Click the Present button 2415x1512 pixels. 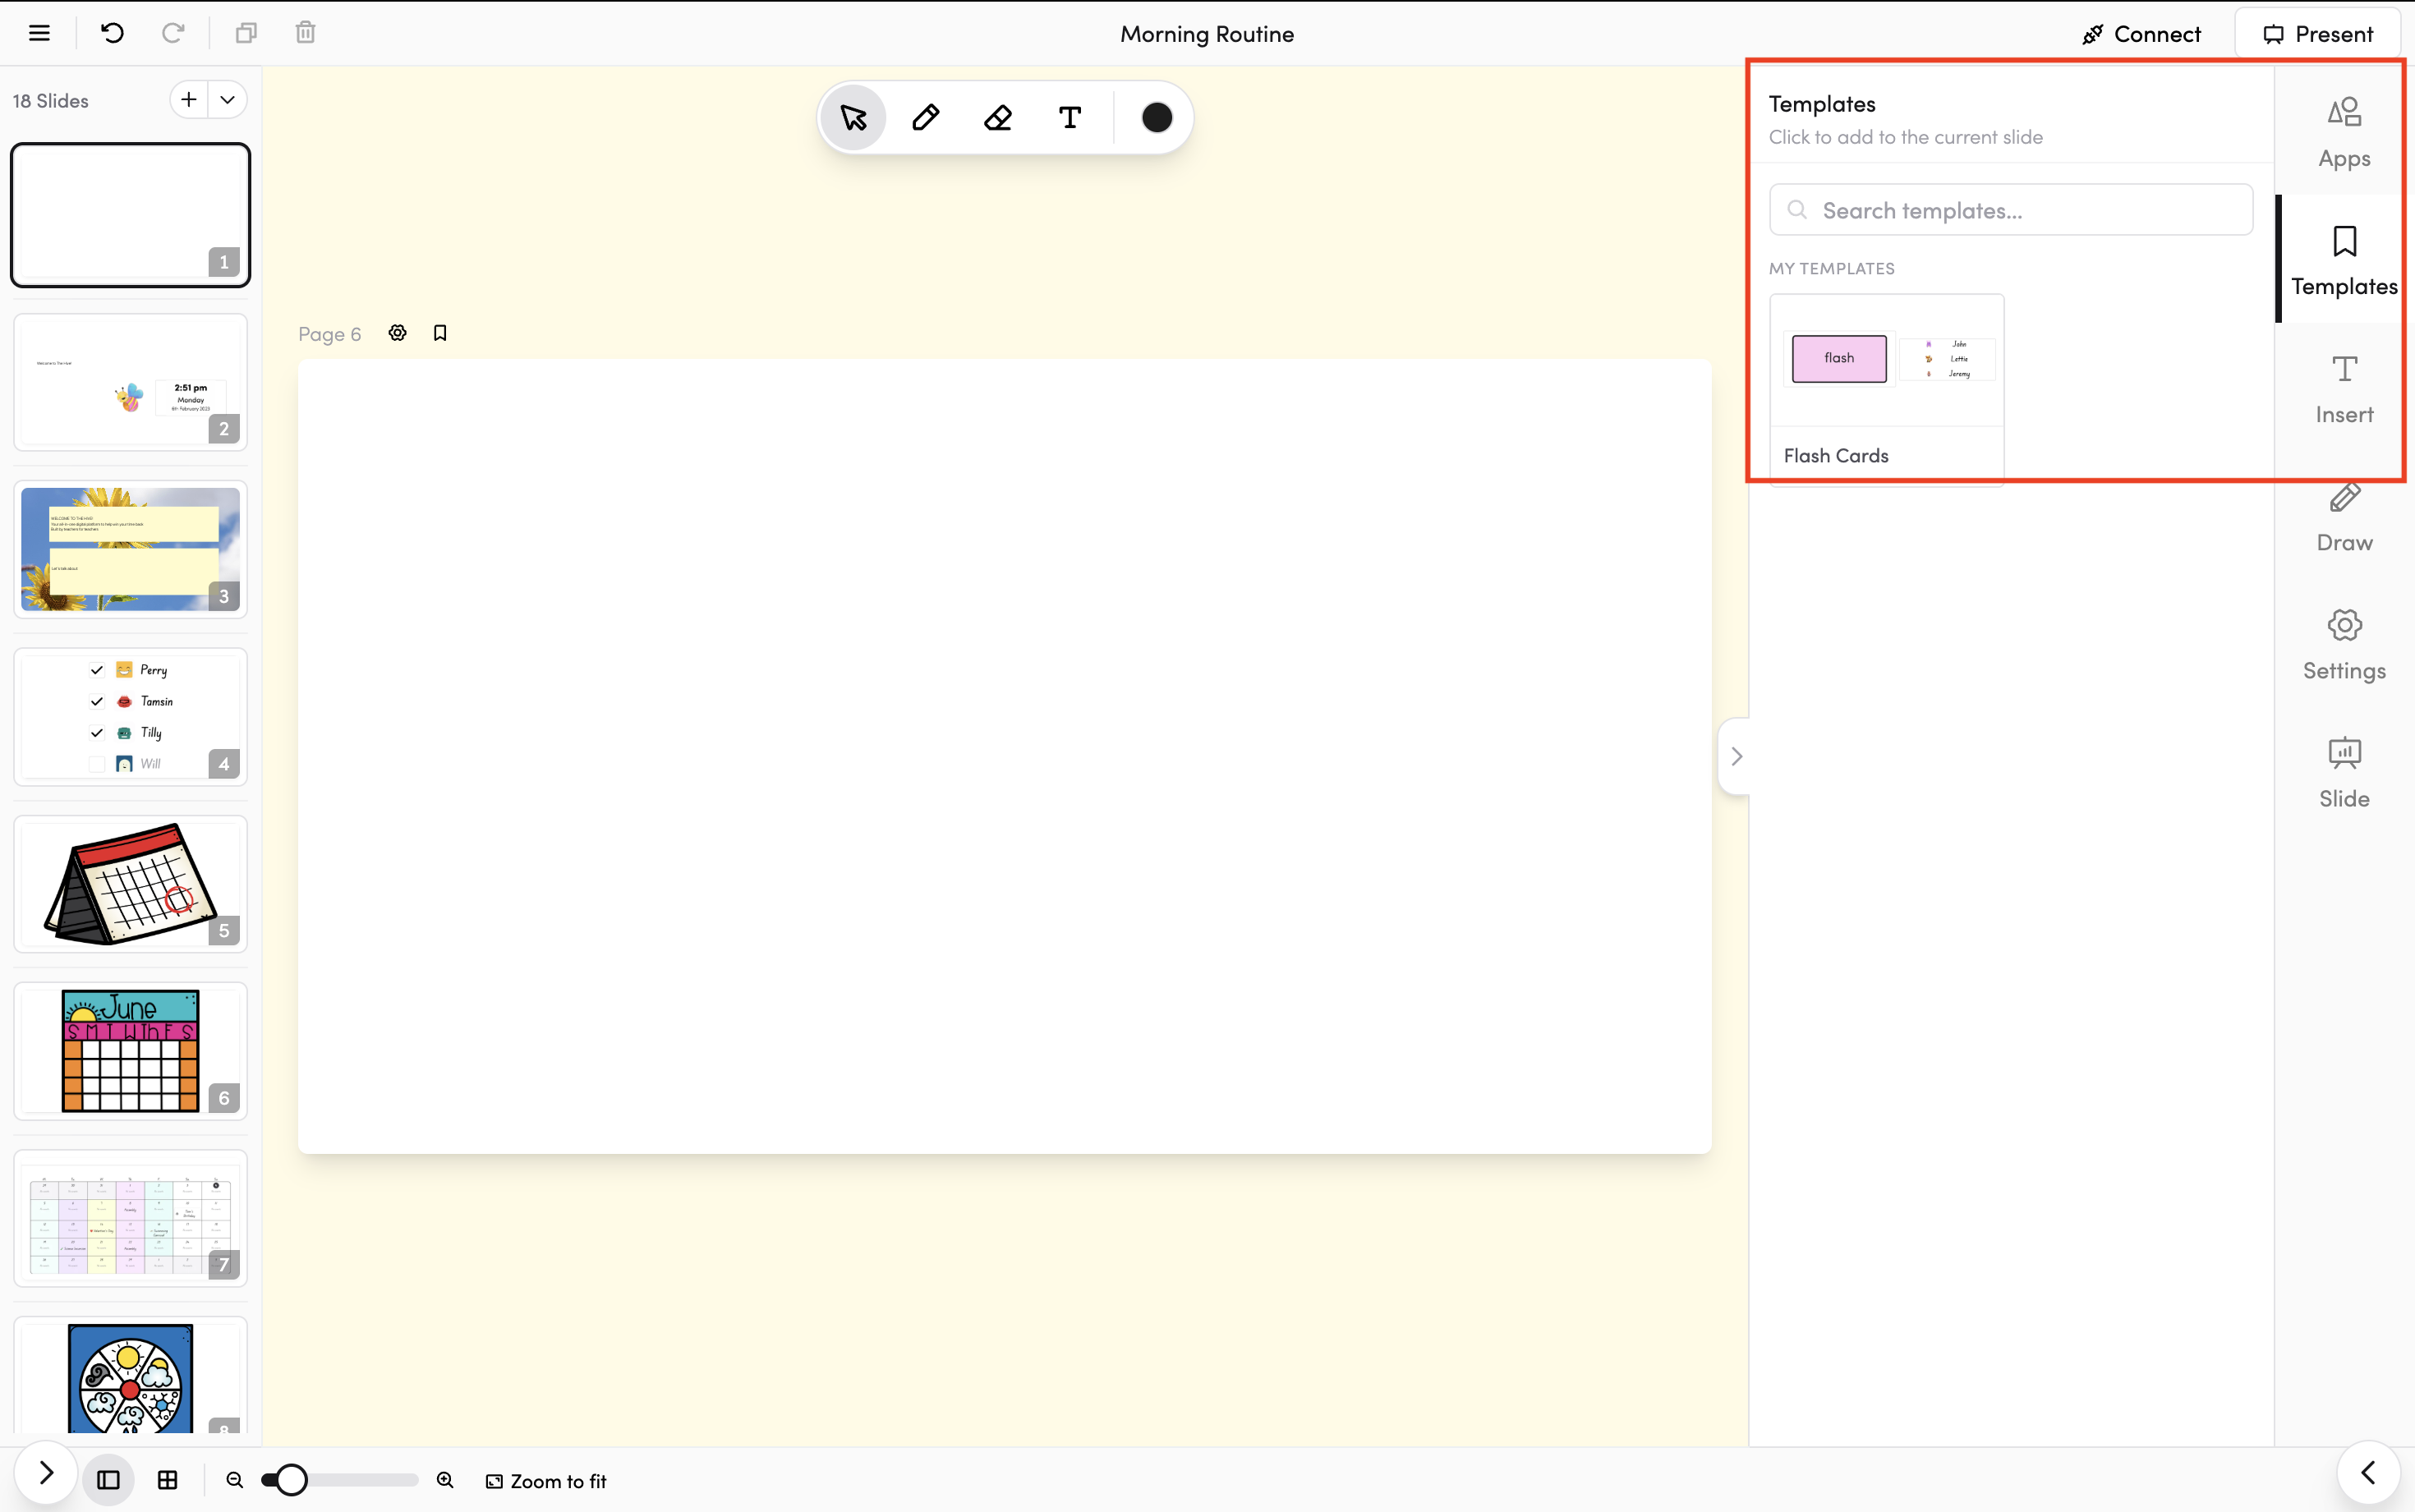pyautogui.click(x=2317, y=34)
